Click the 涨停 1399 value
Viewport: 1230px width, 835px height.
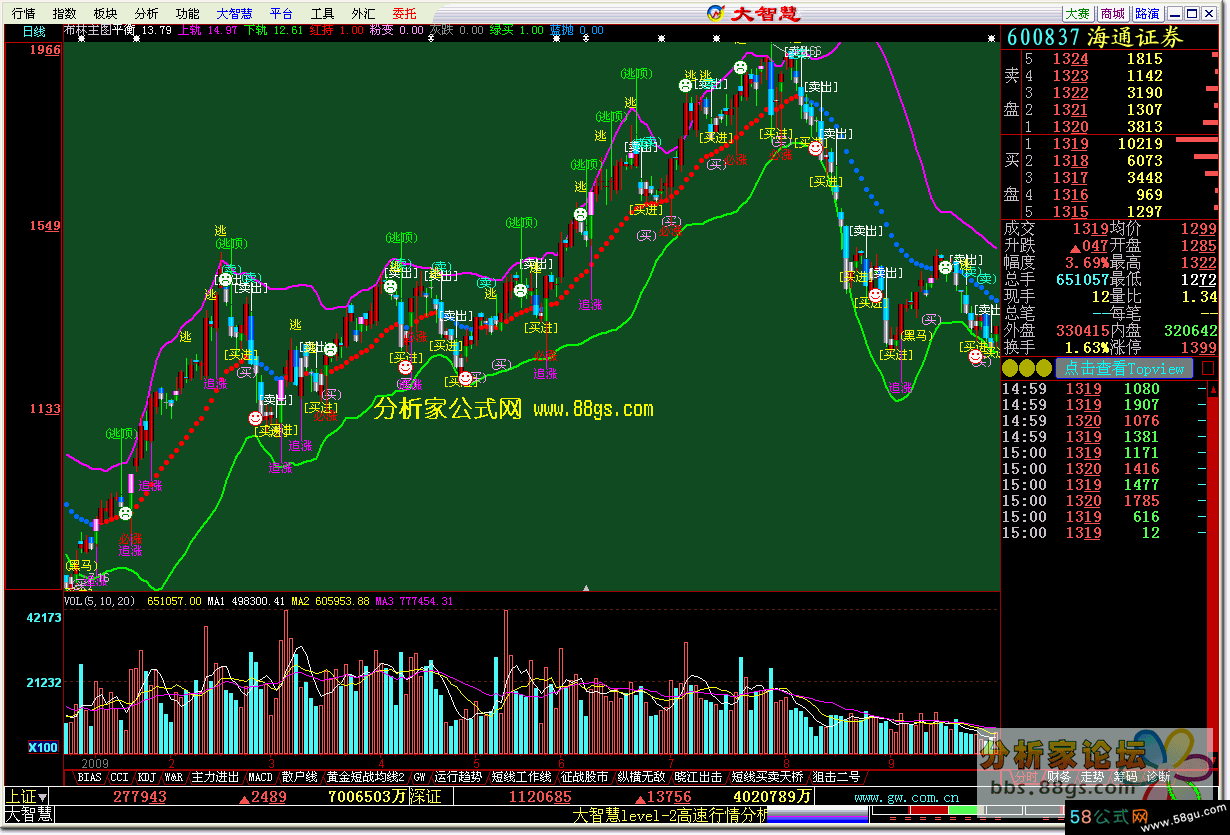1199,347
